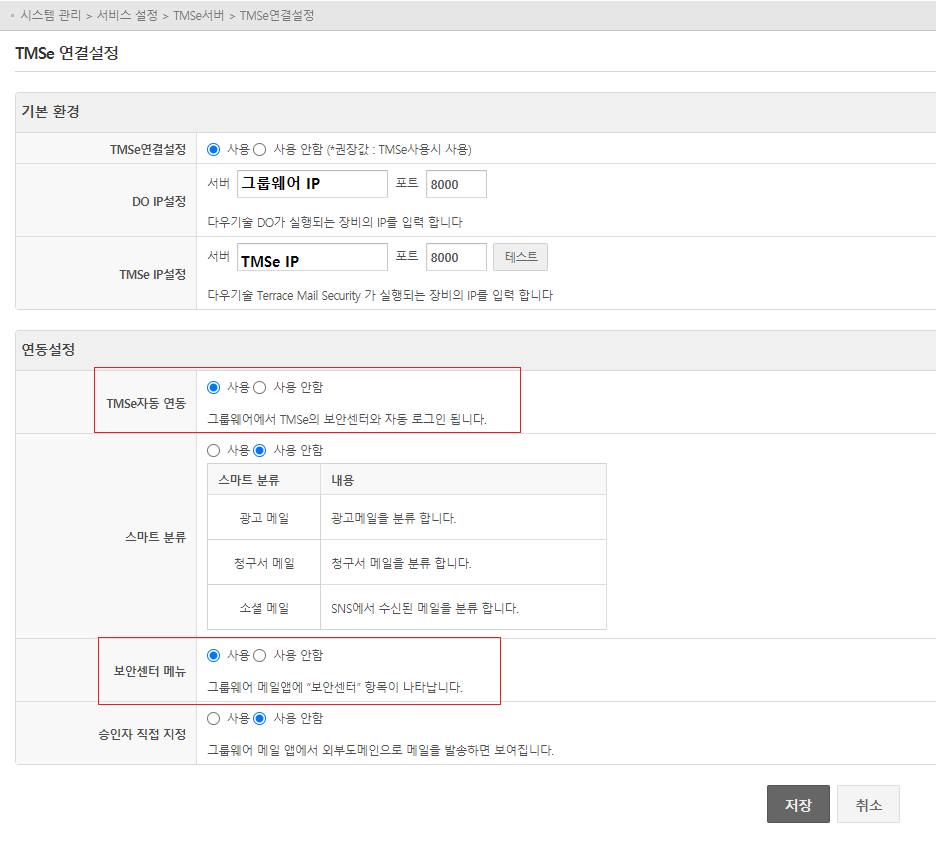Select '사용' for TMSe연결설정
The width and height of the screenshot is (936, 847).
tap(213, 149)
